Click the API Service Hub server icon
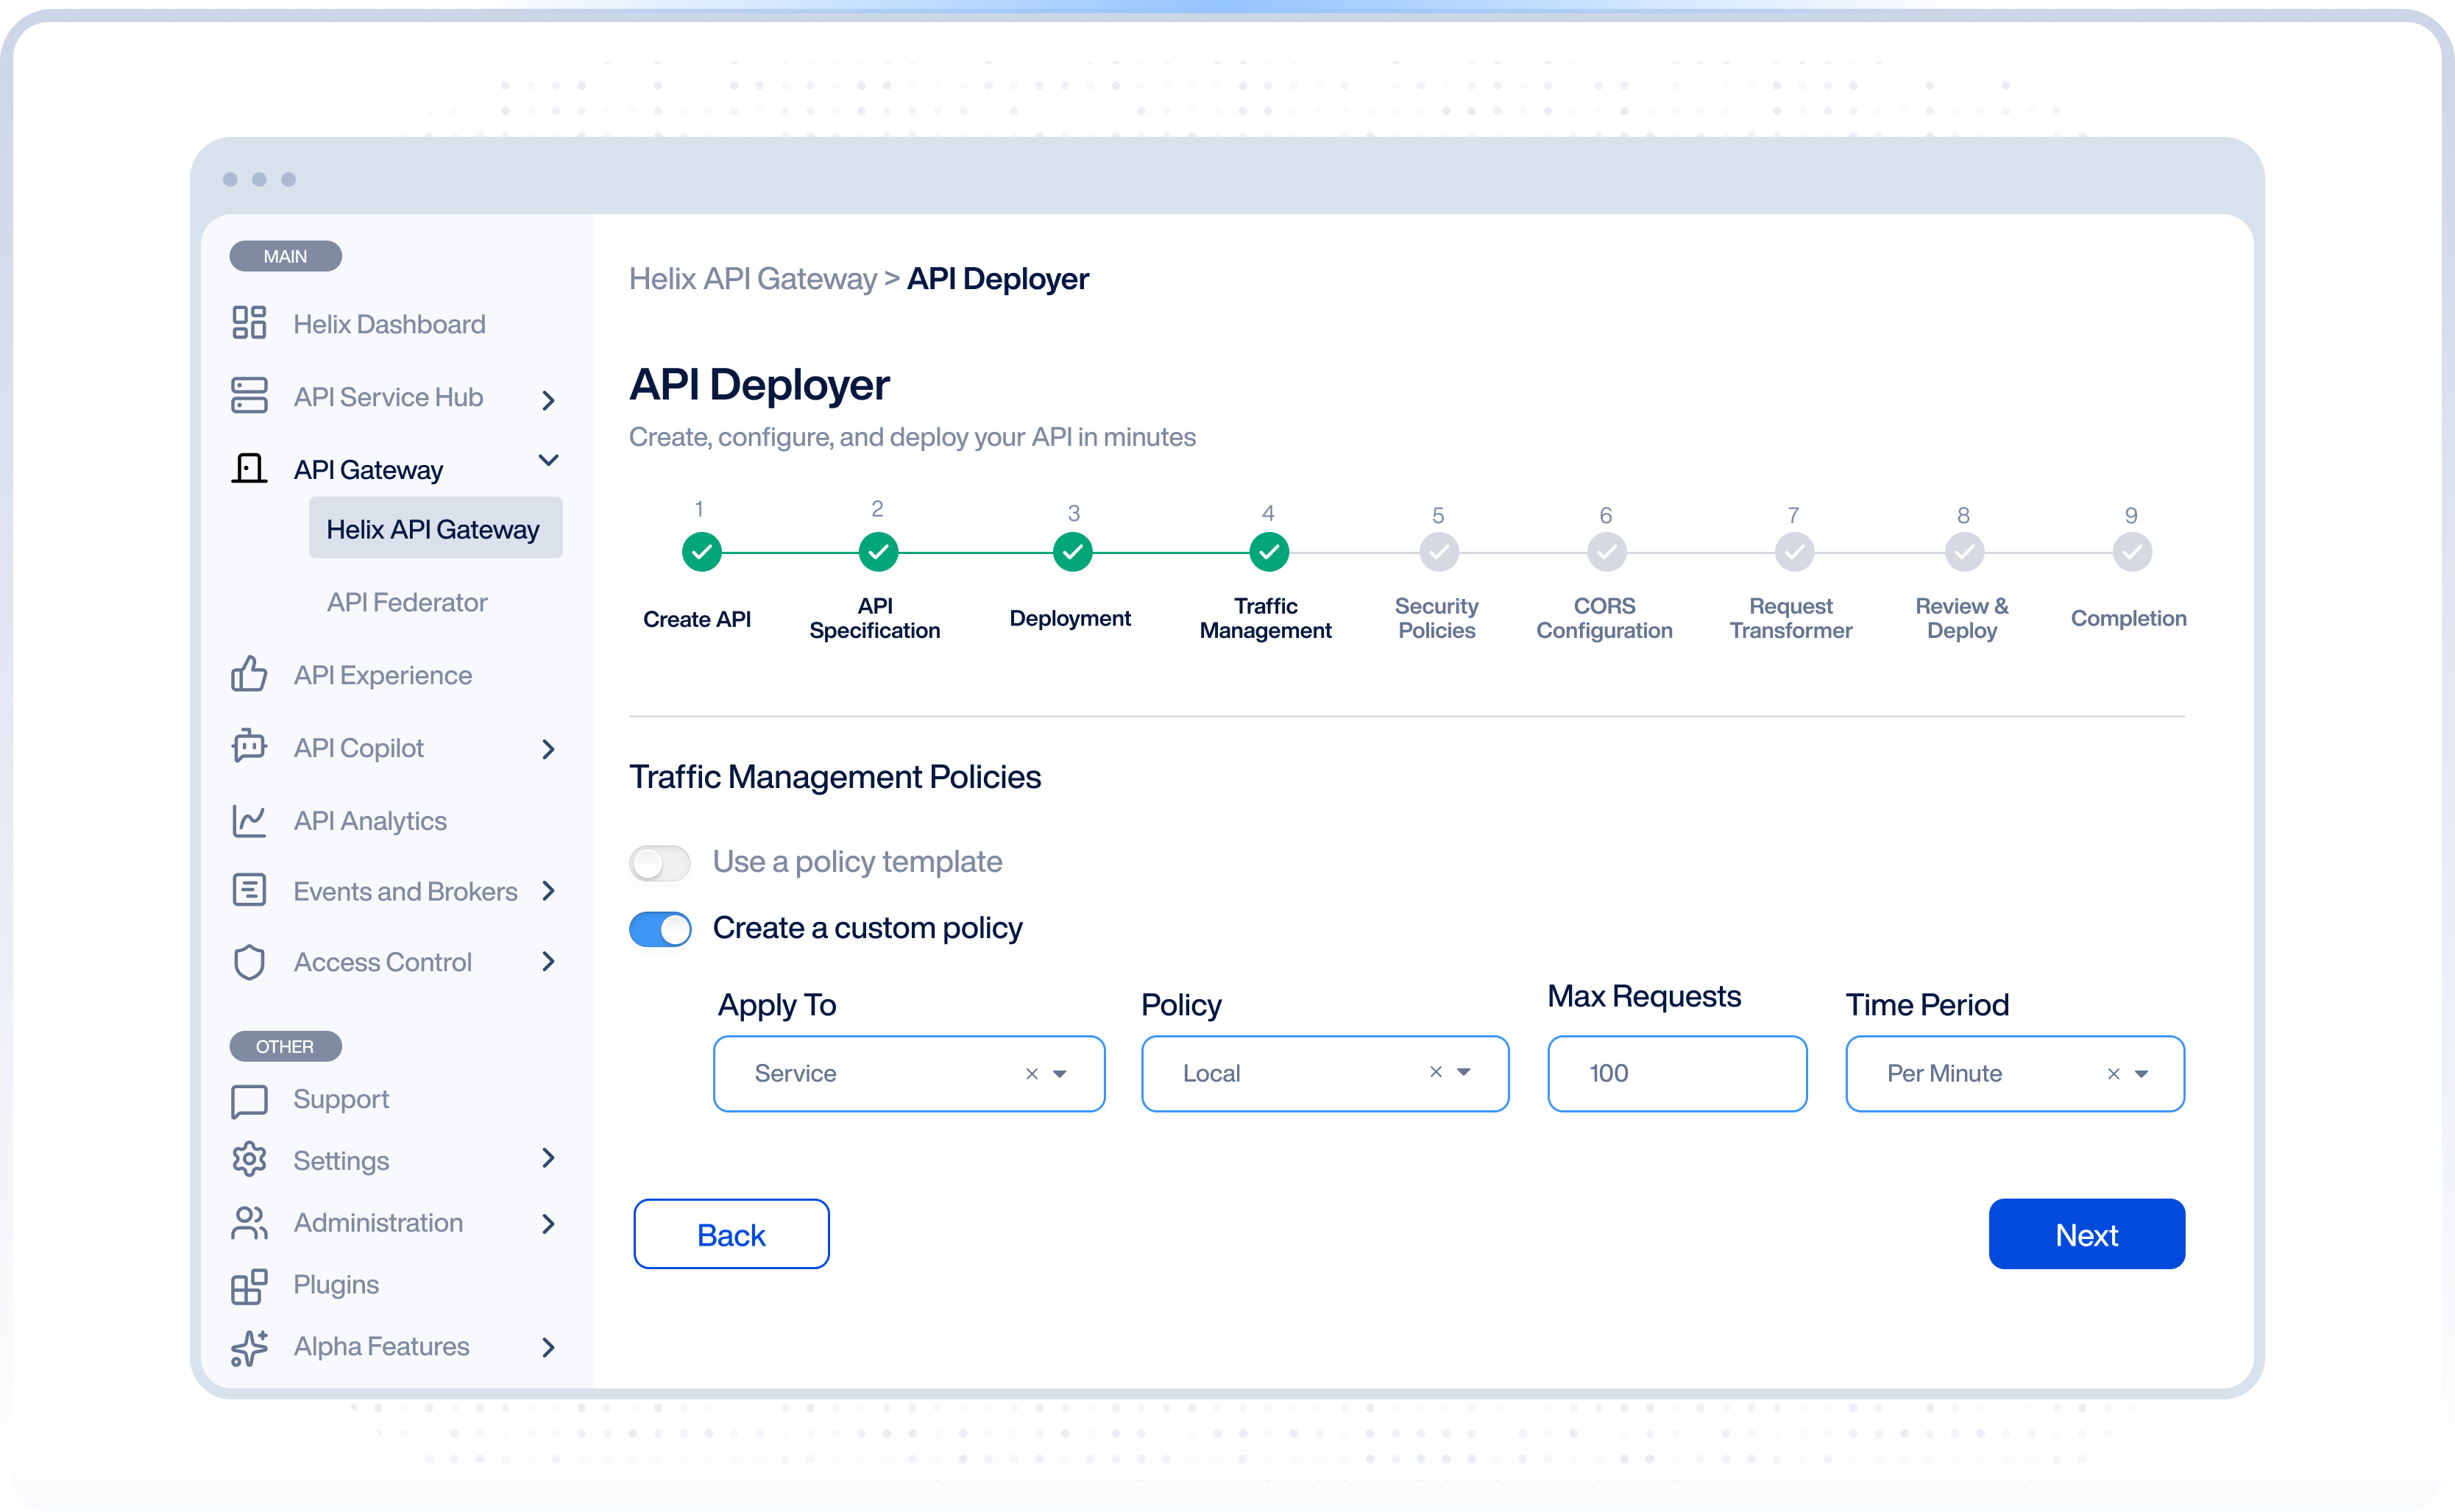The height and width of the screenshot is (1512, 2455). pyautogui.click(x=249, y=396)
